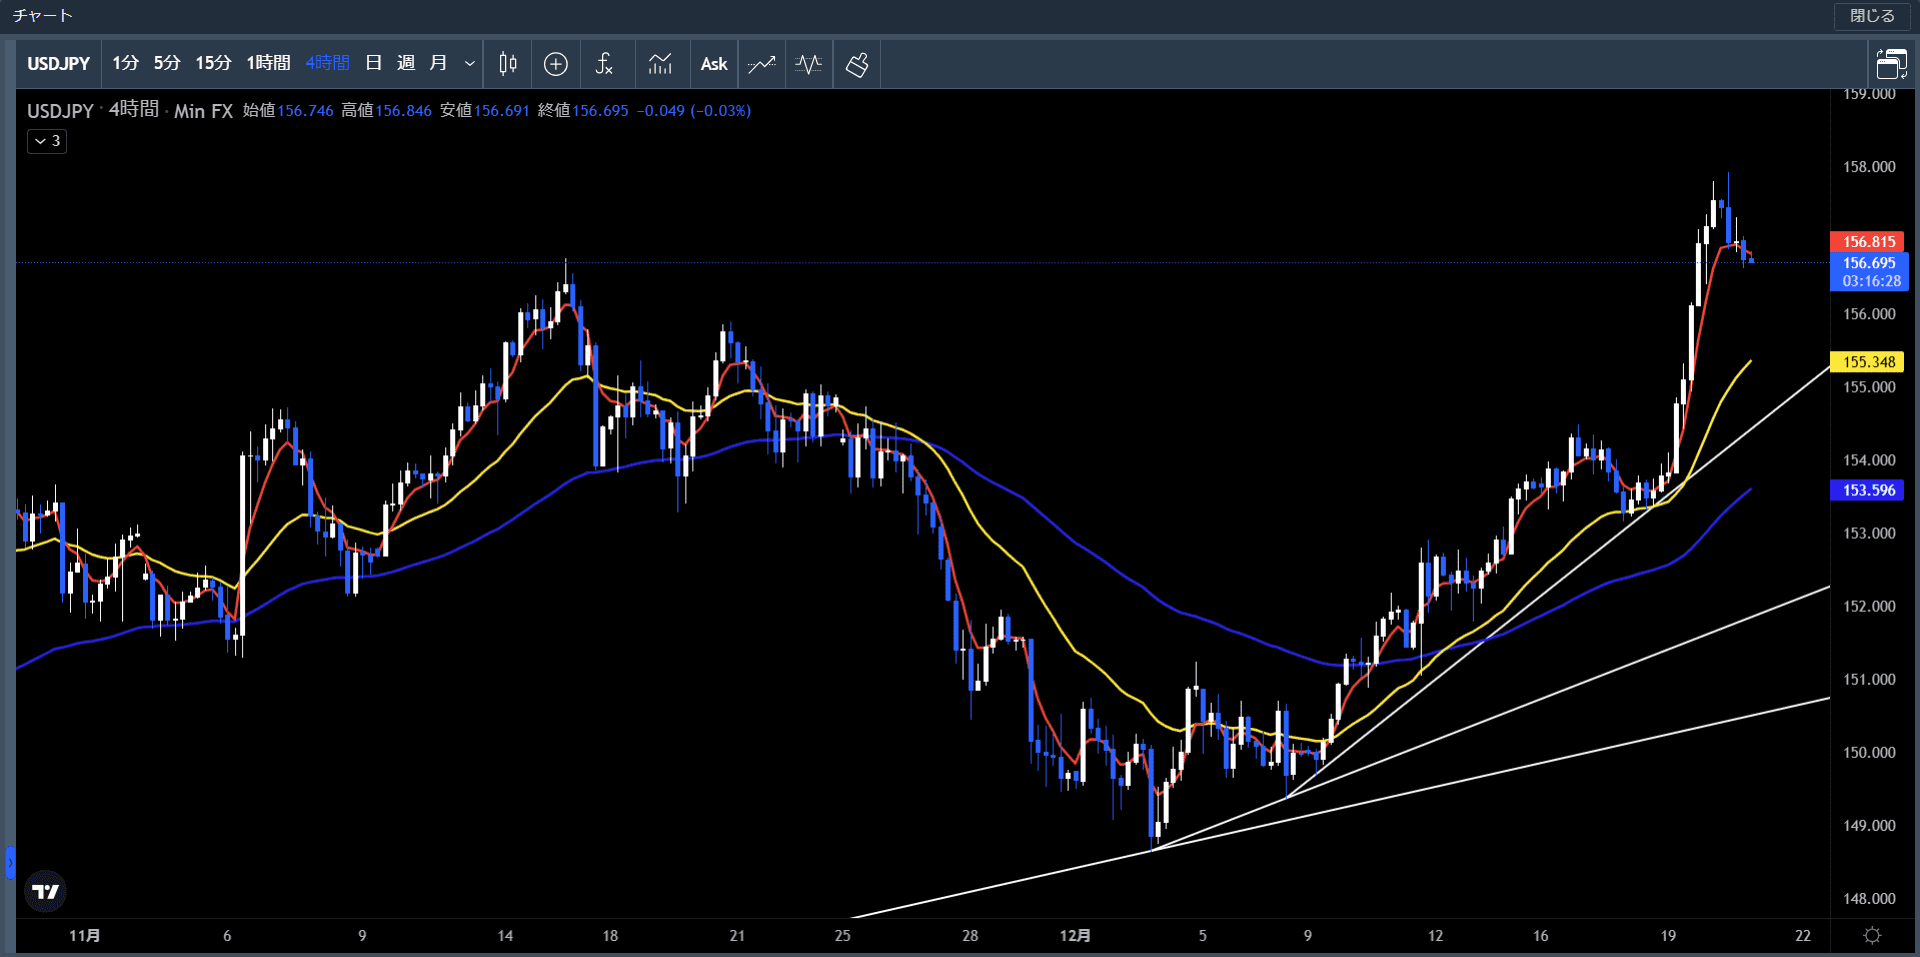This screenshot has height=957, width=1920.
Task: Click the paintbrush drawing tools icon
Action: coord(857,64)
